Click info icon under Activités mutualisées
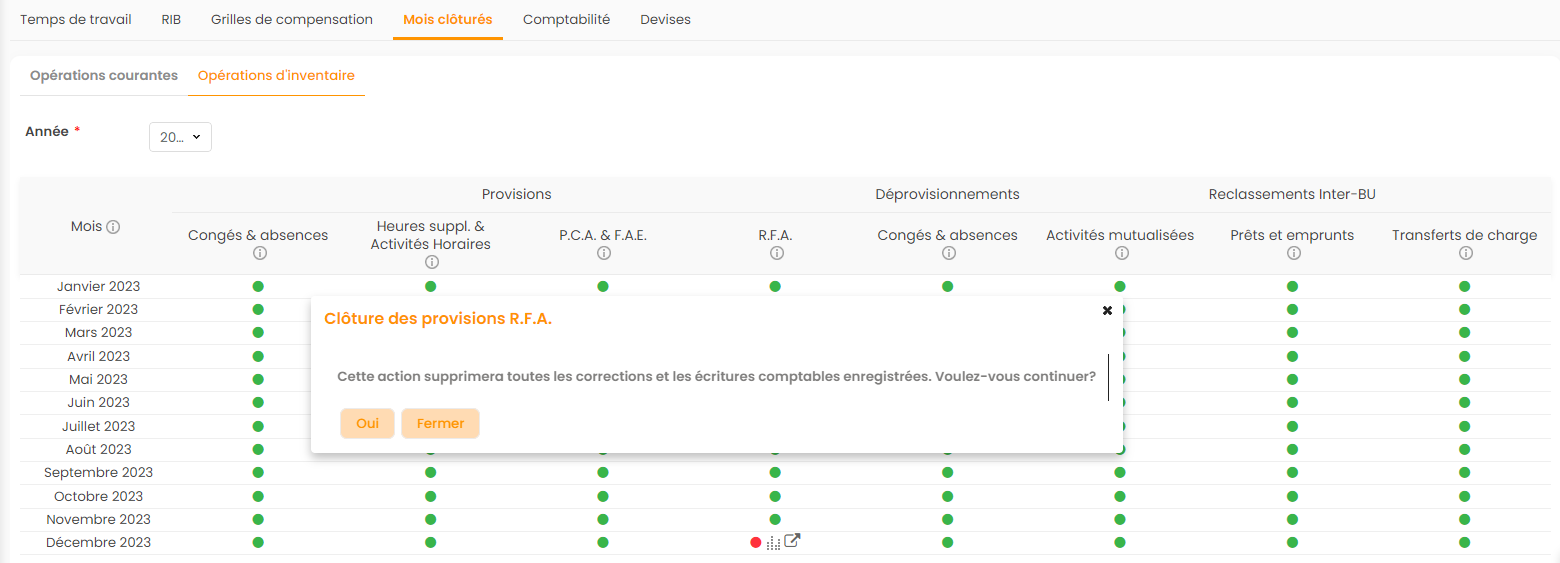 [1120, 254]
